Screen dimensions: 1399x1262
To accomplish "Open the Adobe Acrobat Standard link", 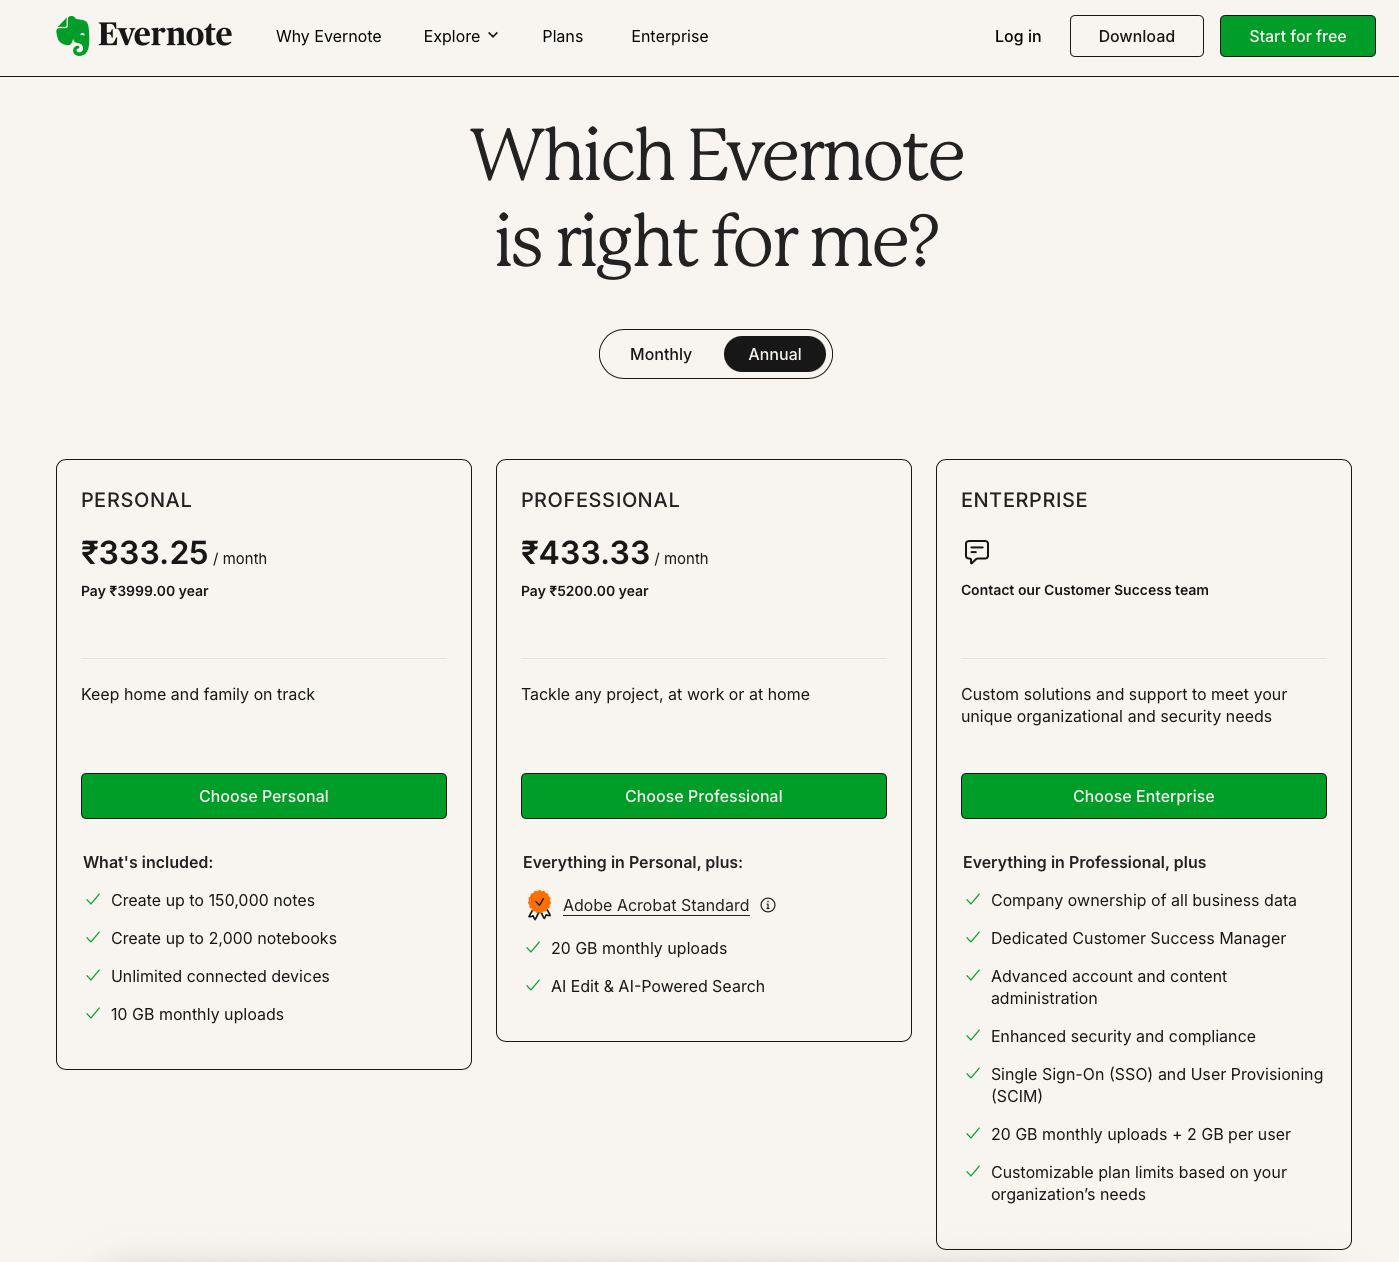I will 656,905.
